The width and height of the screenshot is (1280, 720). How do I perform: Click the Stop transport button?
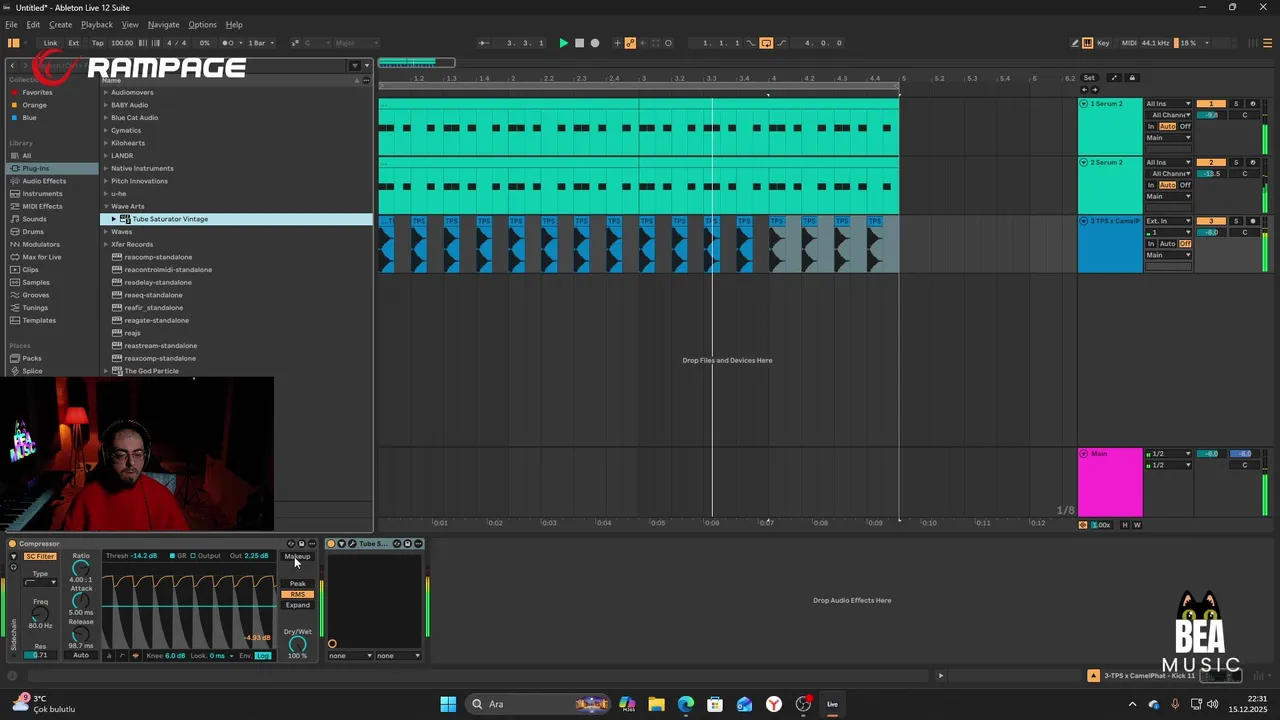580,43
